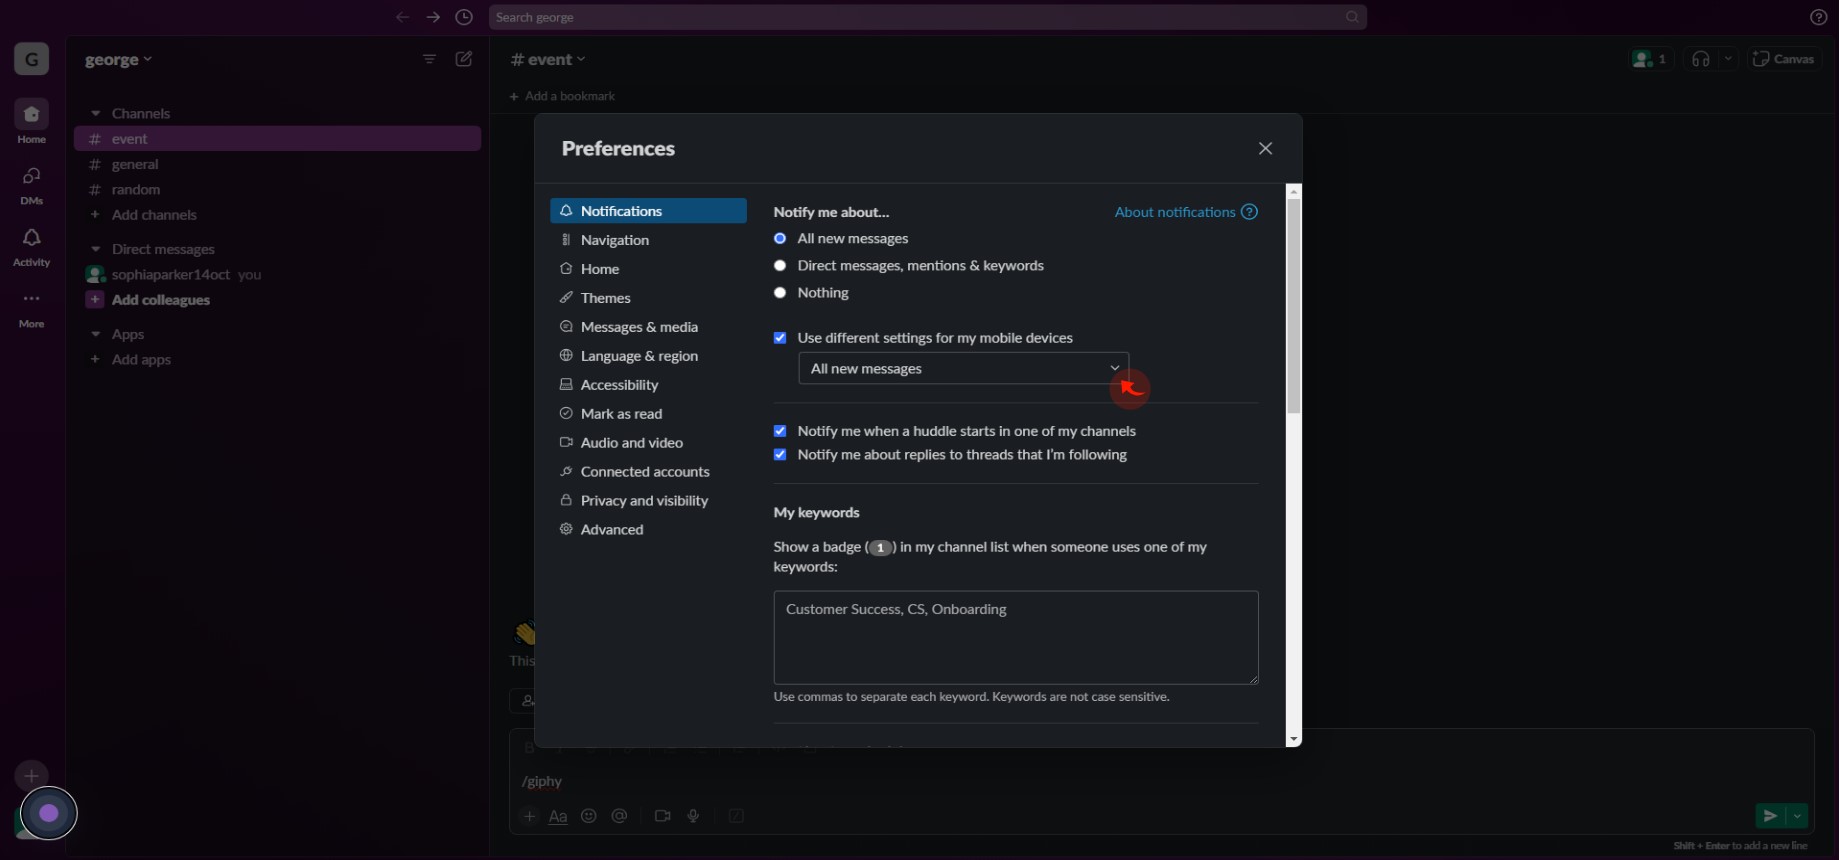The height and width of the screenshot is (860, 1840).
Task: Open Privacy and visibility preferences
Action: (x=648, y=501)
